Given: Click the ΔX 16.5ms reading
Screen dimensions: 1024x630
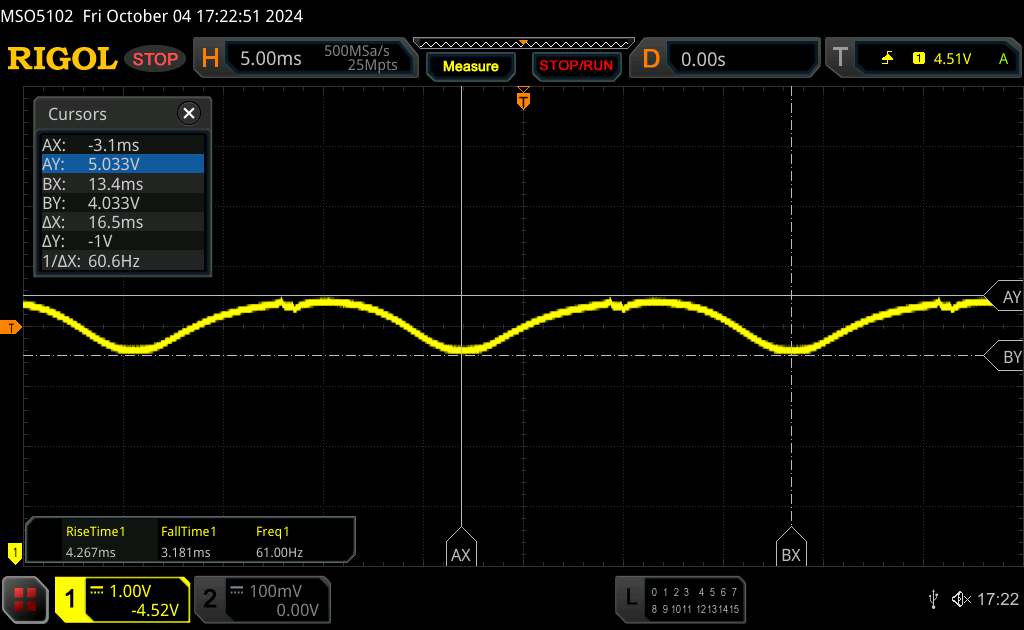Looking at the screenshot, I should click(x=123, y=222).
